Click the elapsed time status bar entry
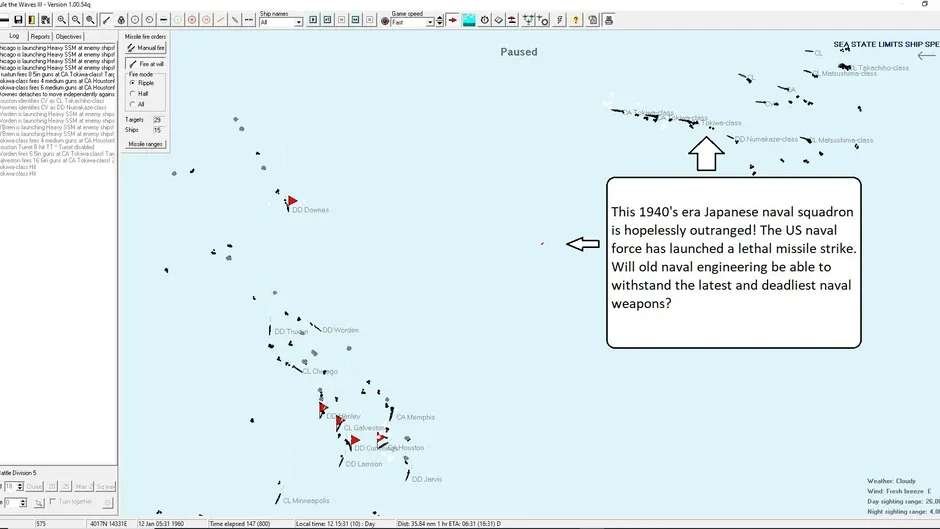 coord(240,524)
